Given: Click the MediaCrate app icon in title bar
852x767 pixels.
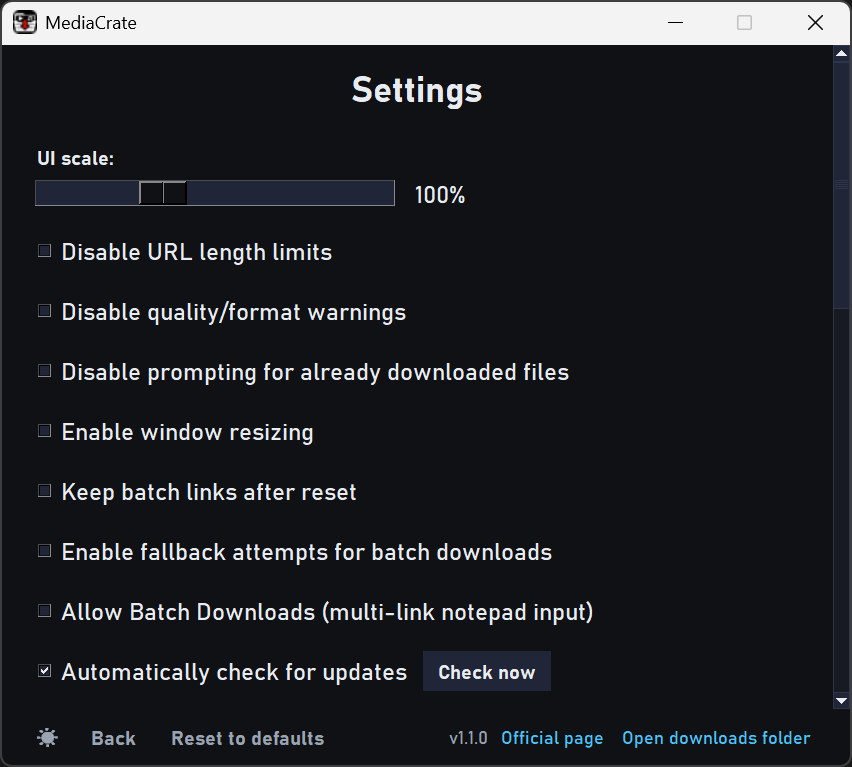Looking at the screenshot, I should click(24, 22).
